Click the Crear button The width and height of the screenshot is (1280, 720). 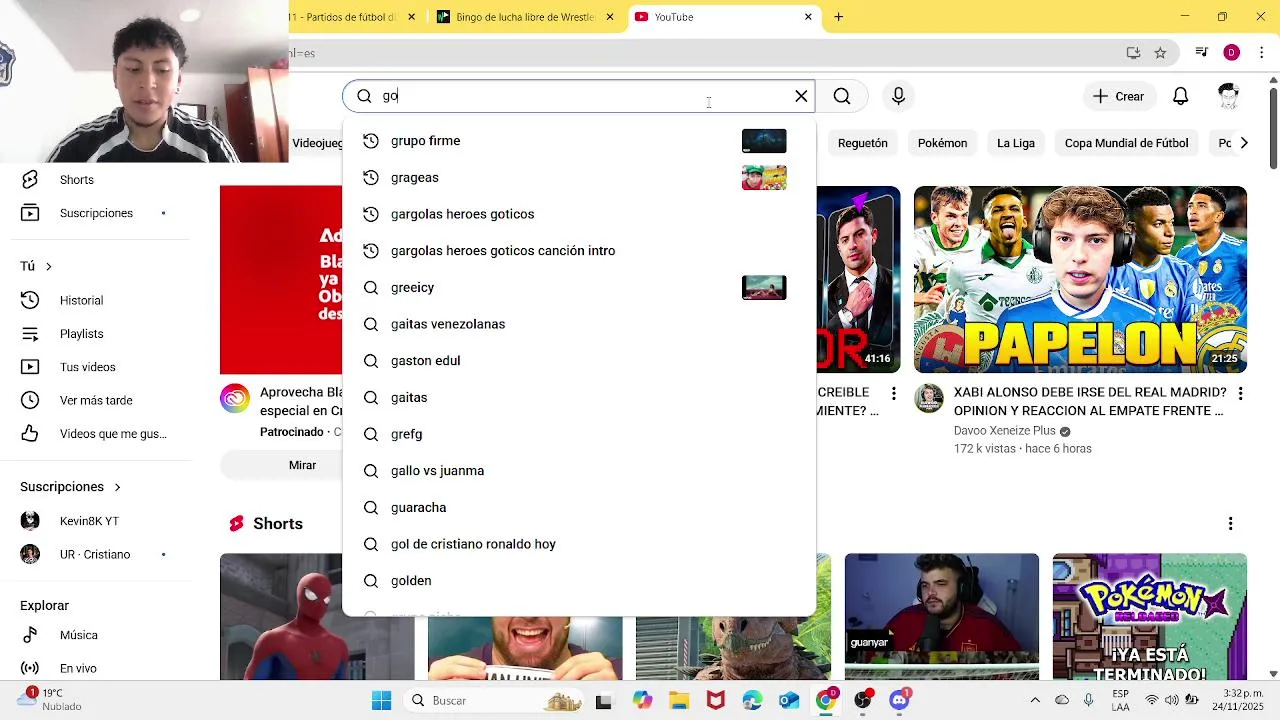[x=1119, y=96]
